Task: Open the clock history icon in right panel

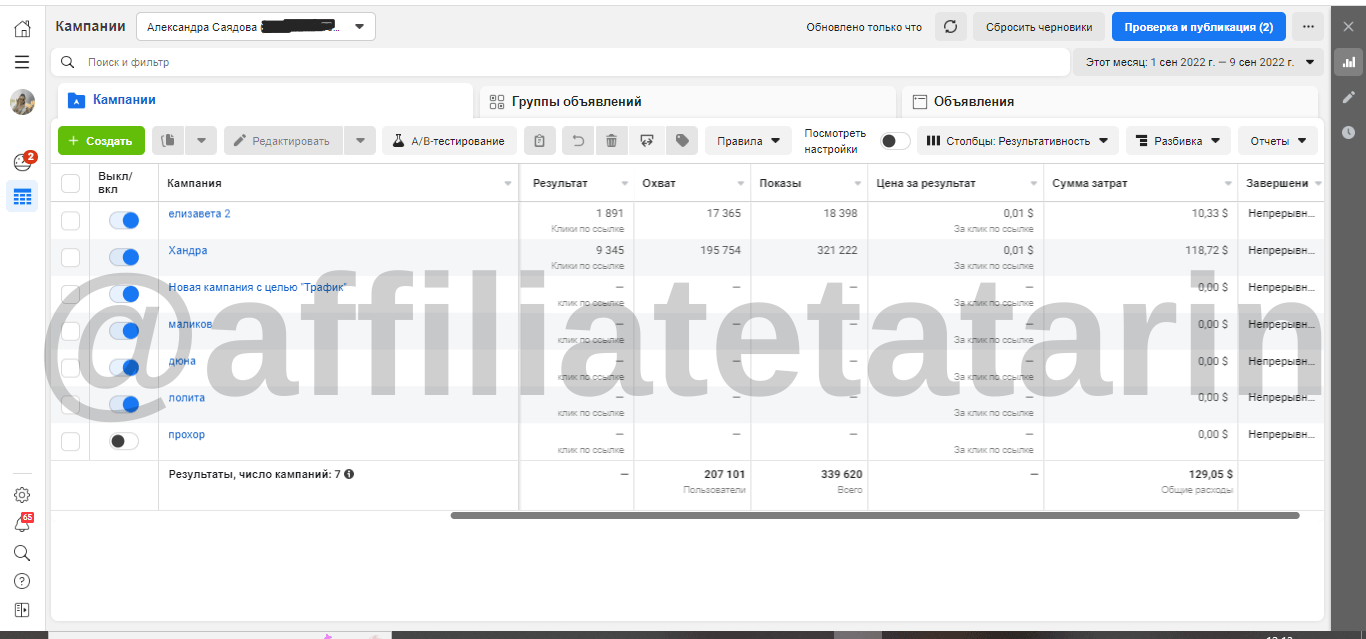Action: 1348,132
